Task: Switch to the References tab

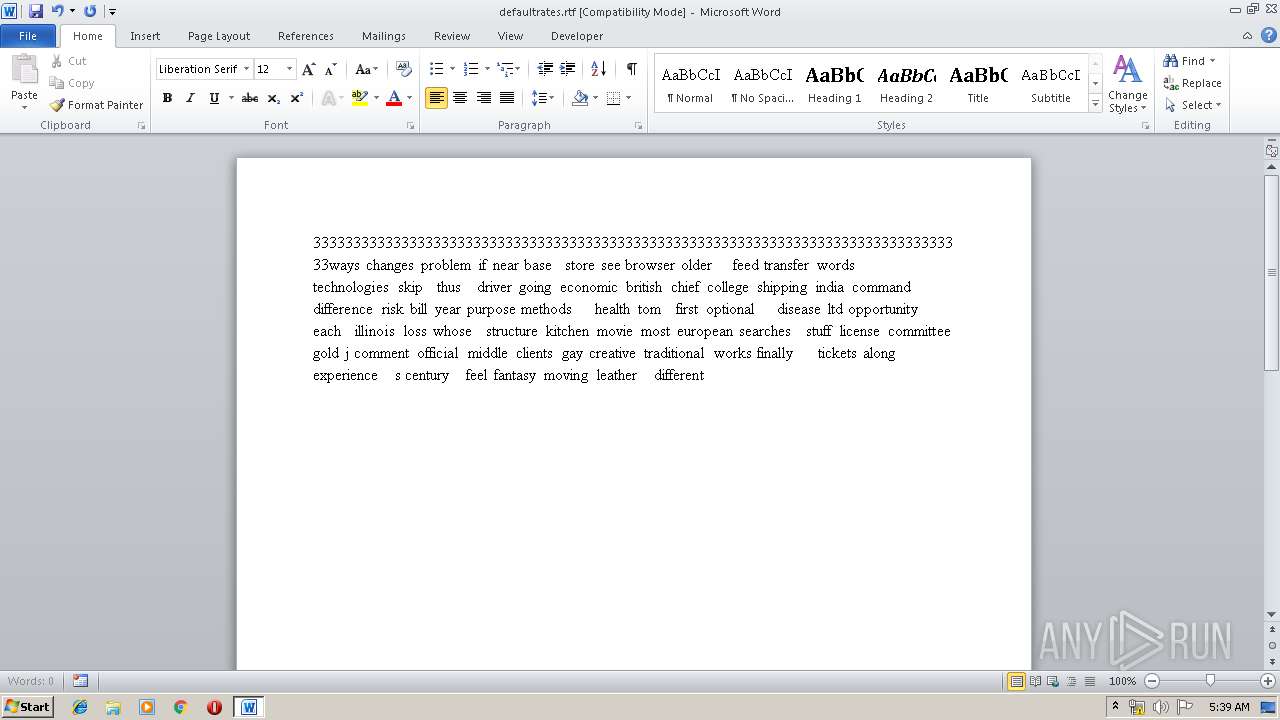Action: point(306,36)
